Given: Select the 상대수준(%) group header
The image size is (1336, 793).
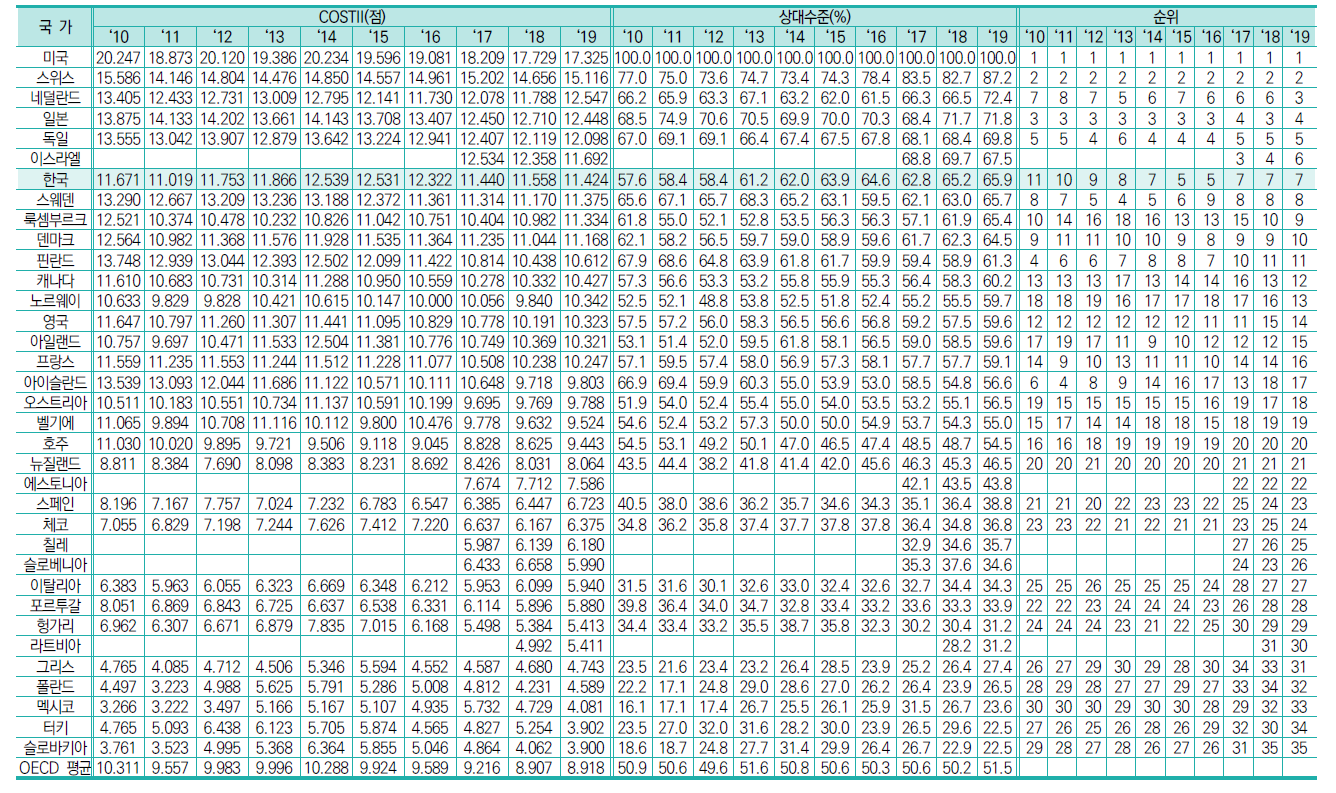Looking at the screenshot, I should pos(814,15).
